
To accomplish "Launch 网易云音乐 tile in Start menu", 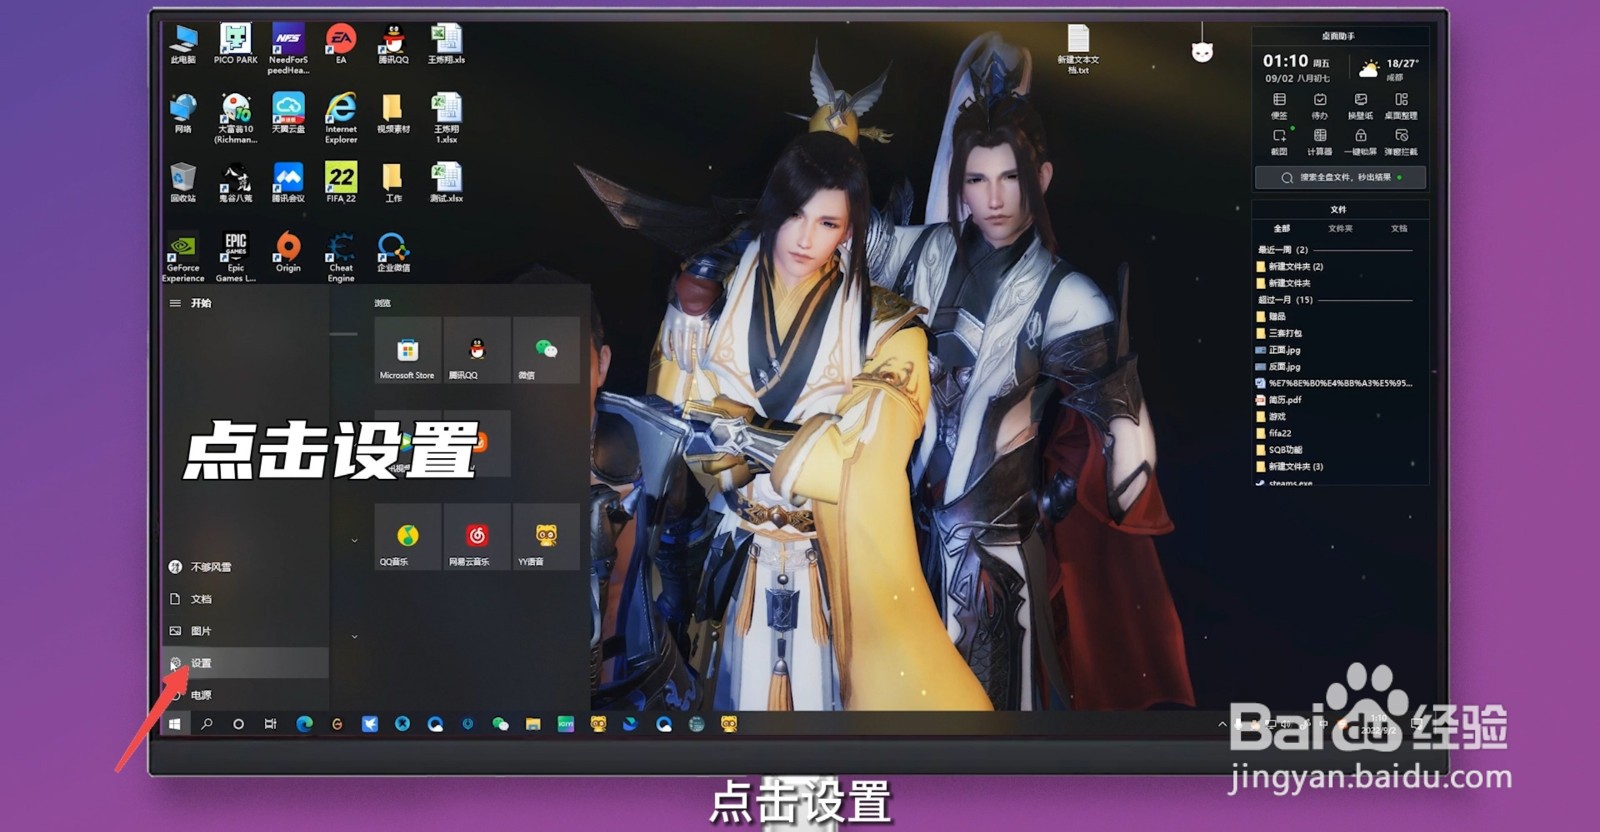I will tap(476, 537).
